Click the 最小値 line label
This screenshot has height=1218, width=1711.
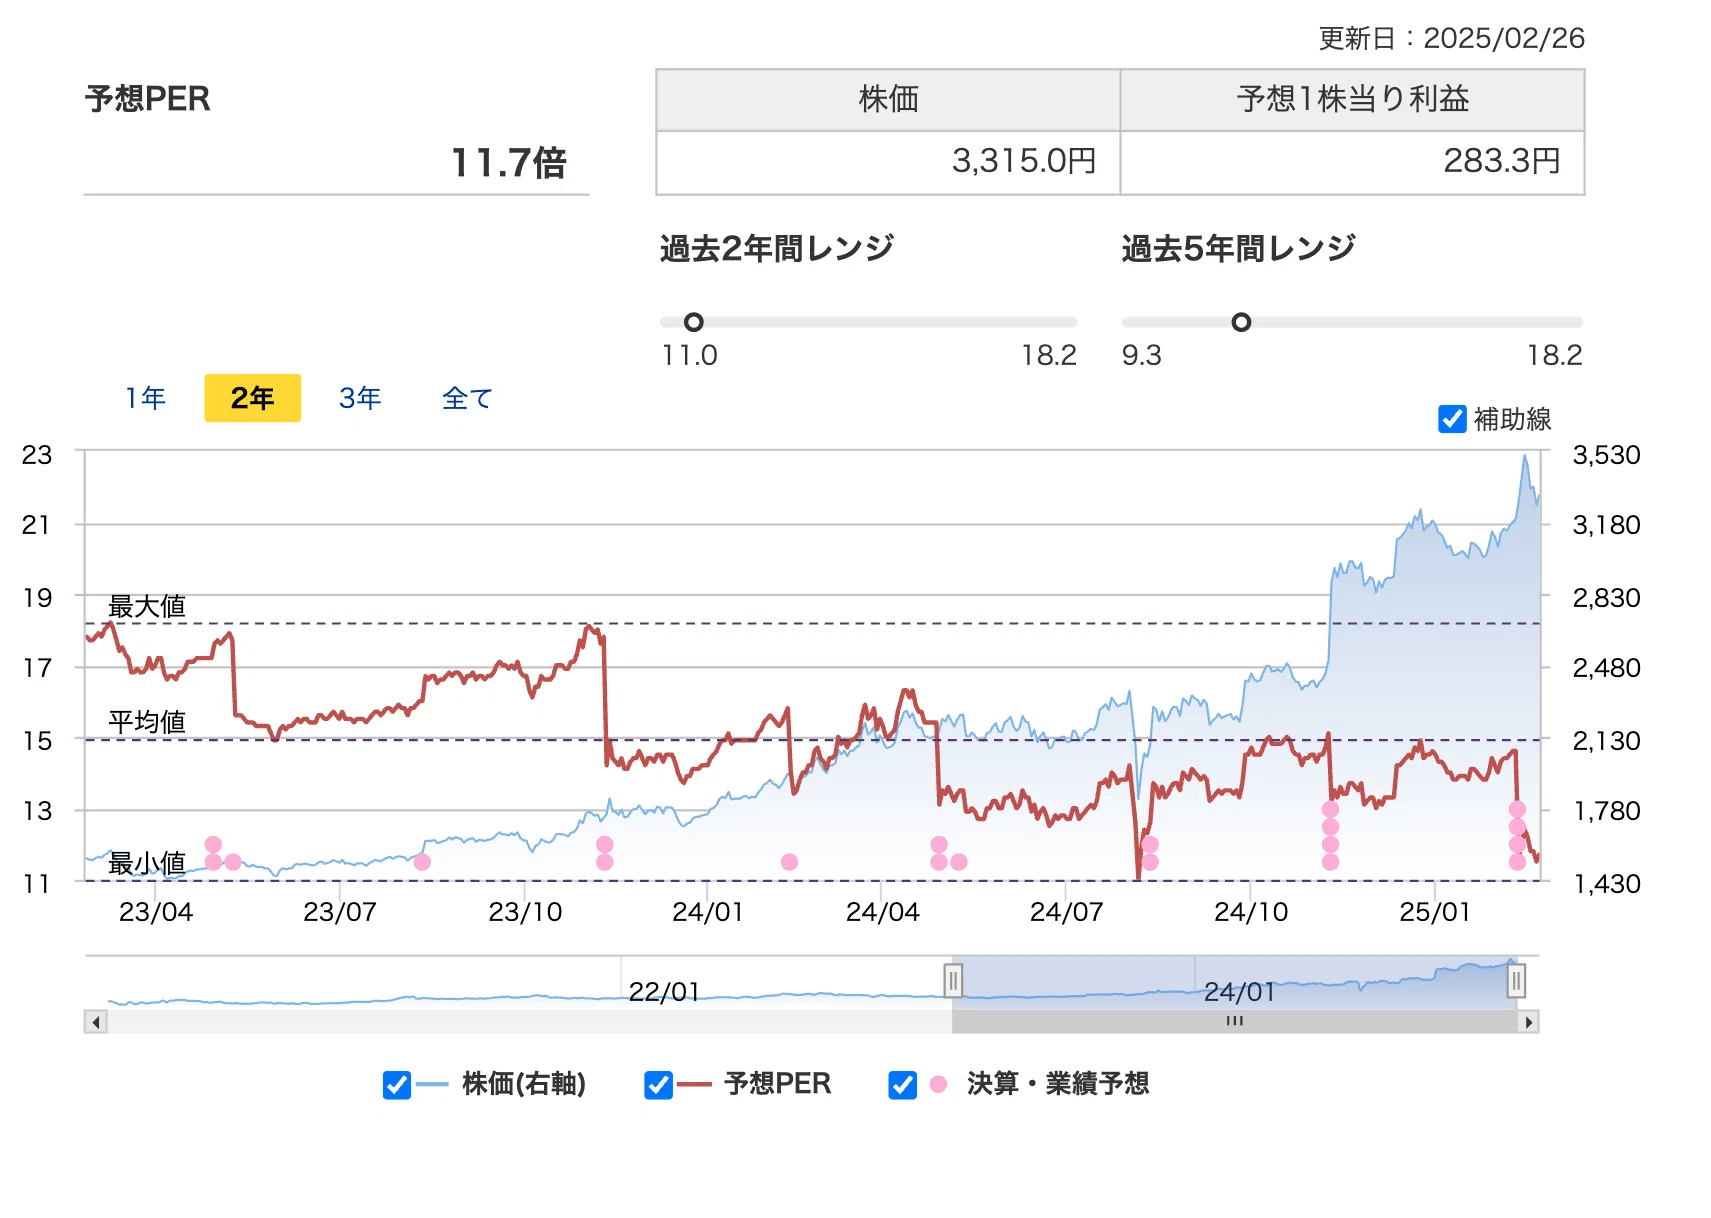147,863
